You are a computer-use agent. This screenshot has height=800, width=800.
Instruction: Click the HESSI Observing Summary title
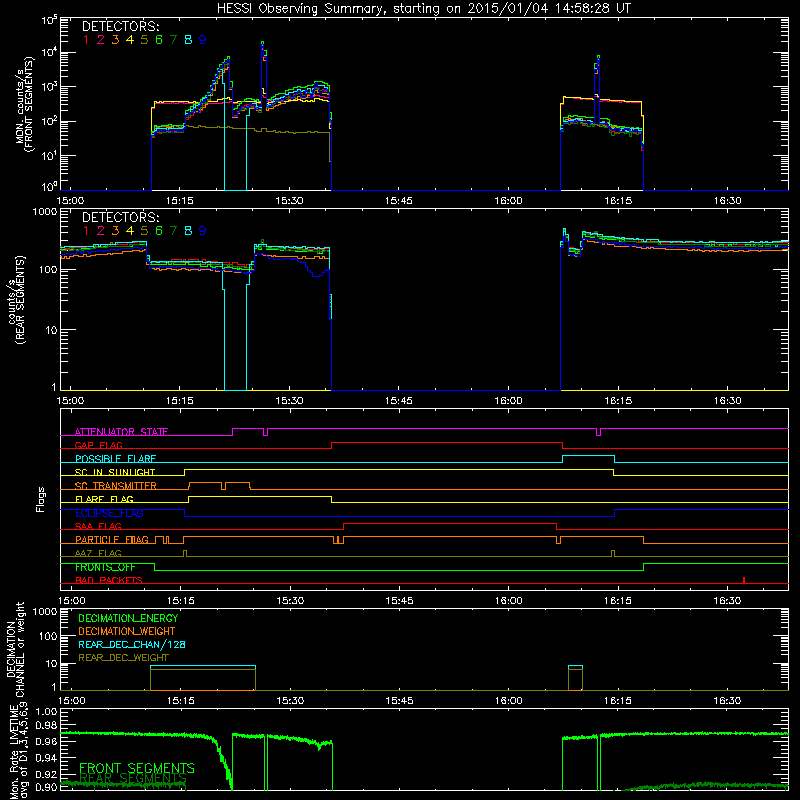(423, 9)
